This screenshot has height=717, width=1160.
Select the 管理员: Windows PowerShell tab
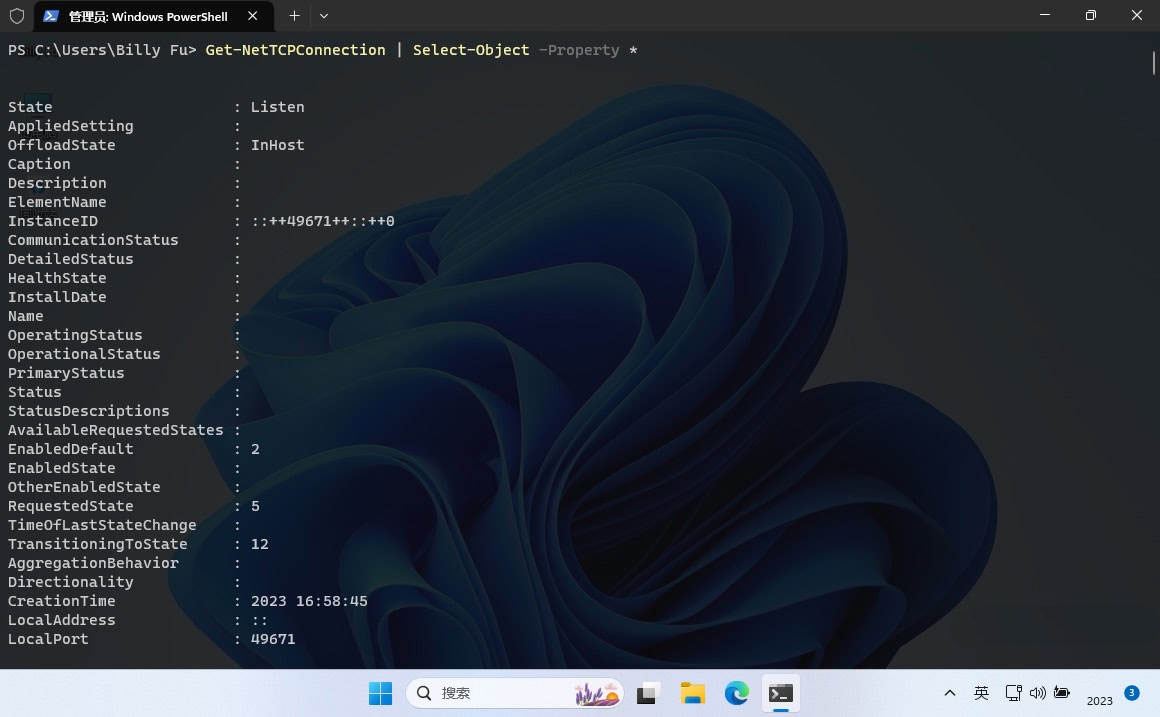tap(148, 16)
